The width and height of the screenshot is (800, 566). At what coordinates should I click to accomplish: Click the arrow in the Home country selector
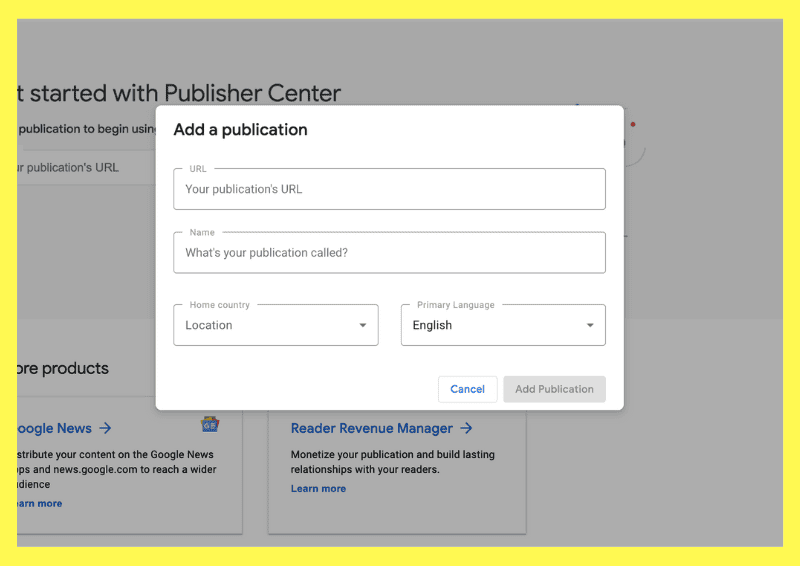363,326
